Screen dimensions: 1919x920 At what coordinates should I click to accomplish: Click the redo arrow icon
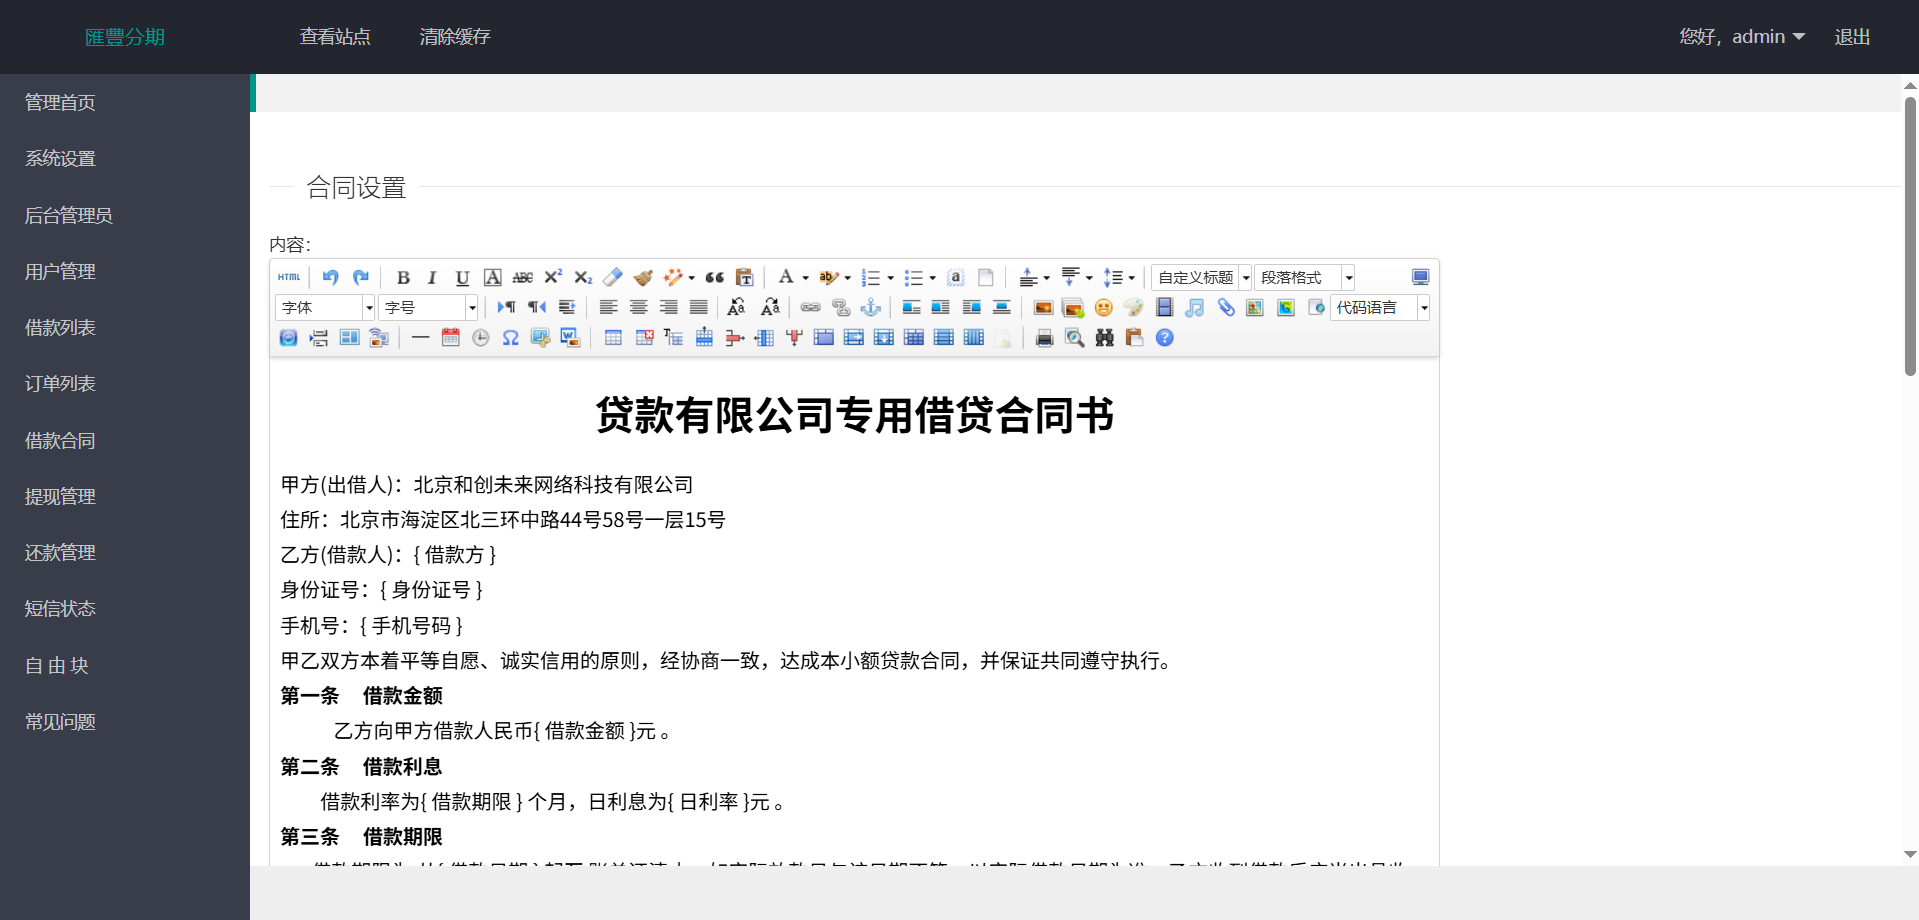(361, 278)
